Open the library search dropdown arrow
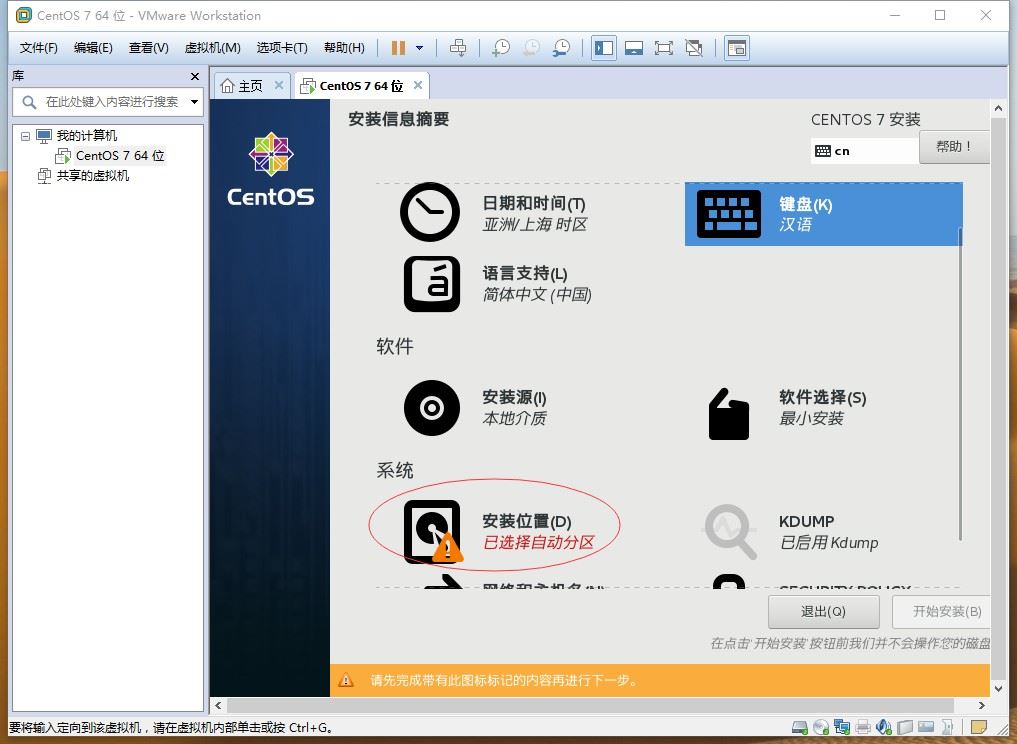This screenshot has width=1017, height=744. pos(194,102)
